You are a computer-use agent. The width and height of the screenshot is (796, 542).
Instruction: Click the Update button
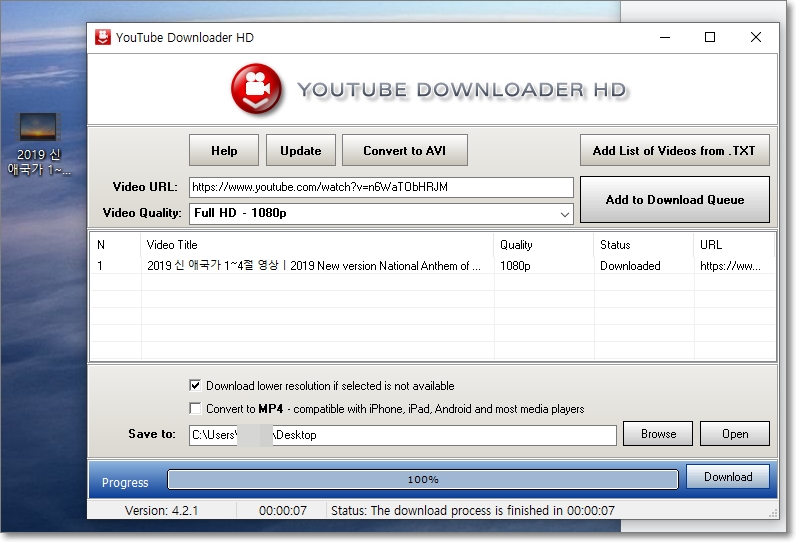pyautogui.click(x=301, y=150)
